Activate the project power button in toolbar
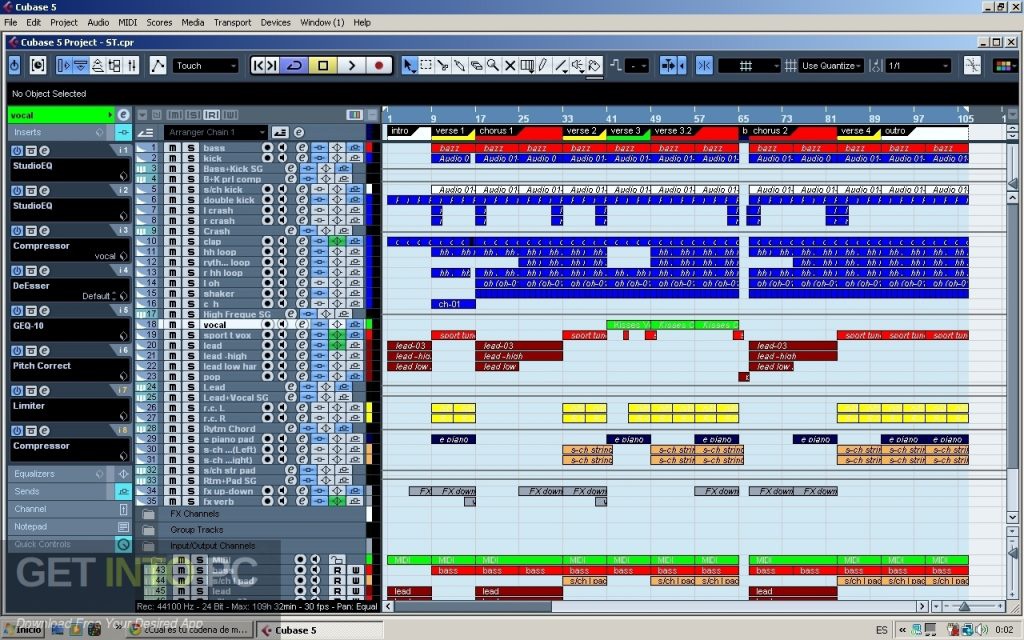 pos(15,65)
